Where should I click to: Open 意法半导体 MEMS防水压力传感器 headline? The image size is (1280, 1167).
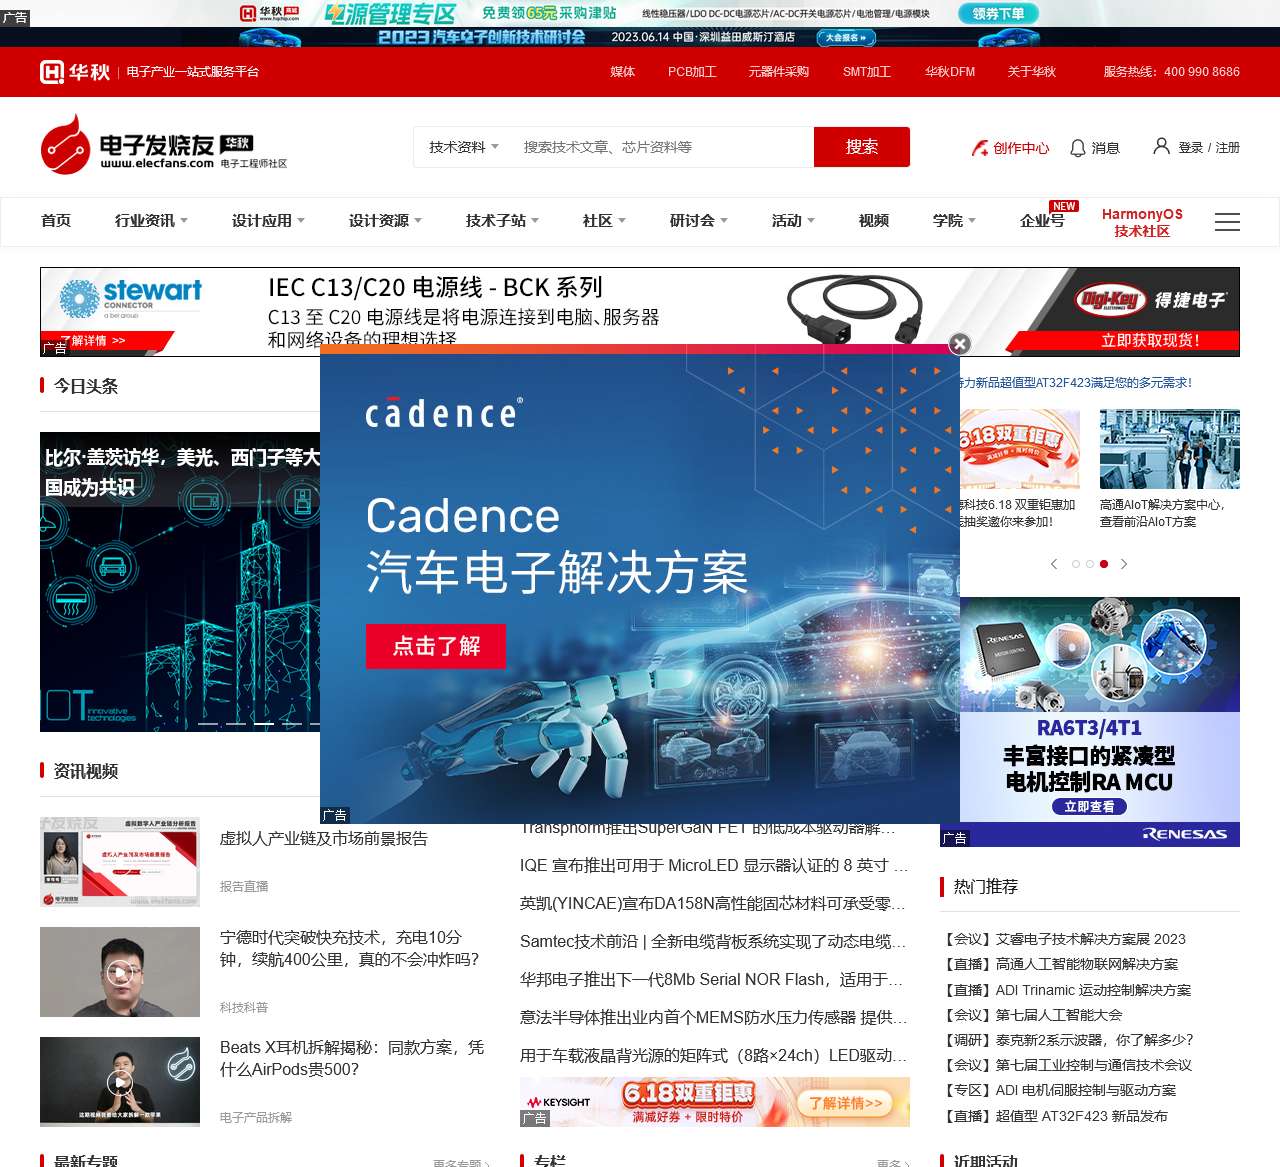tap(714, 1017)
